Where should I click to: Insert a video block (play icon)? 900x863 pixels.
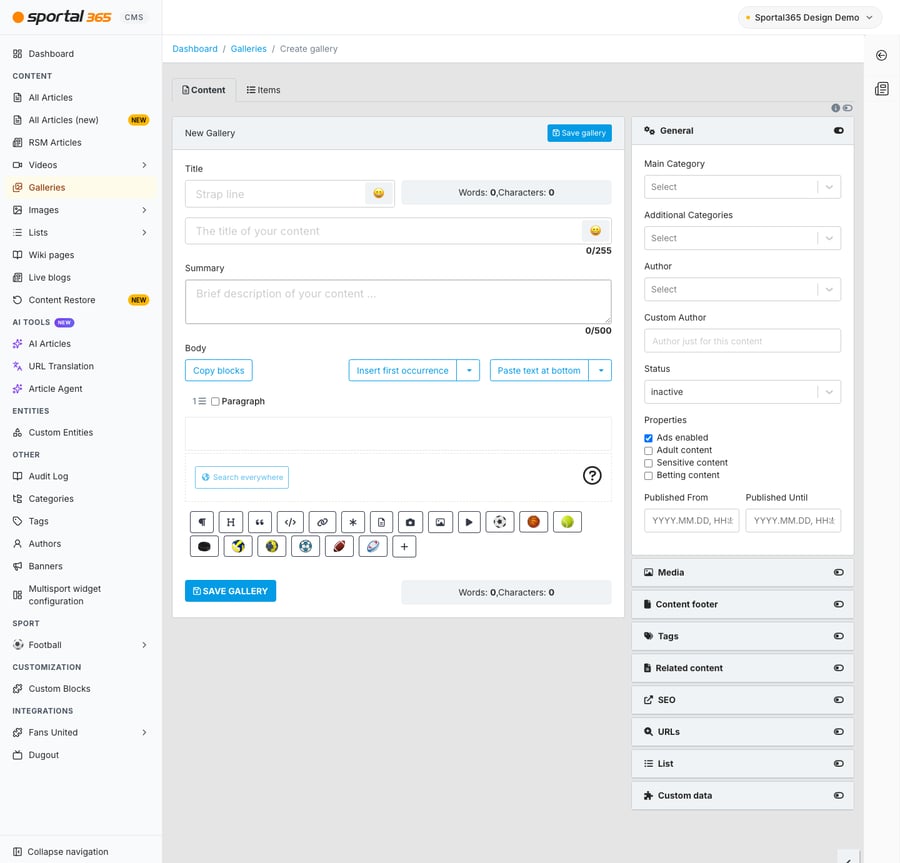tap(469, 522)
